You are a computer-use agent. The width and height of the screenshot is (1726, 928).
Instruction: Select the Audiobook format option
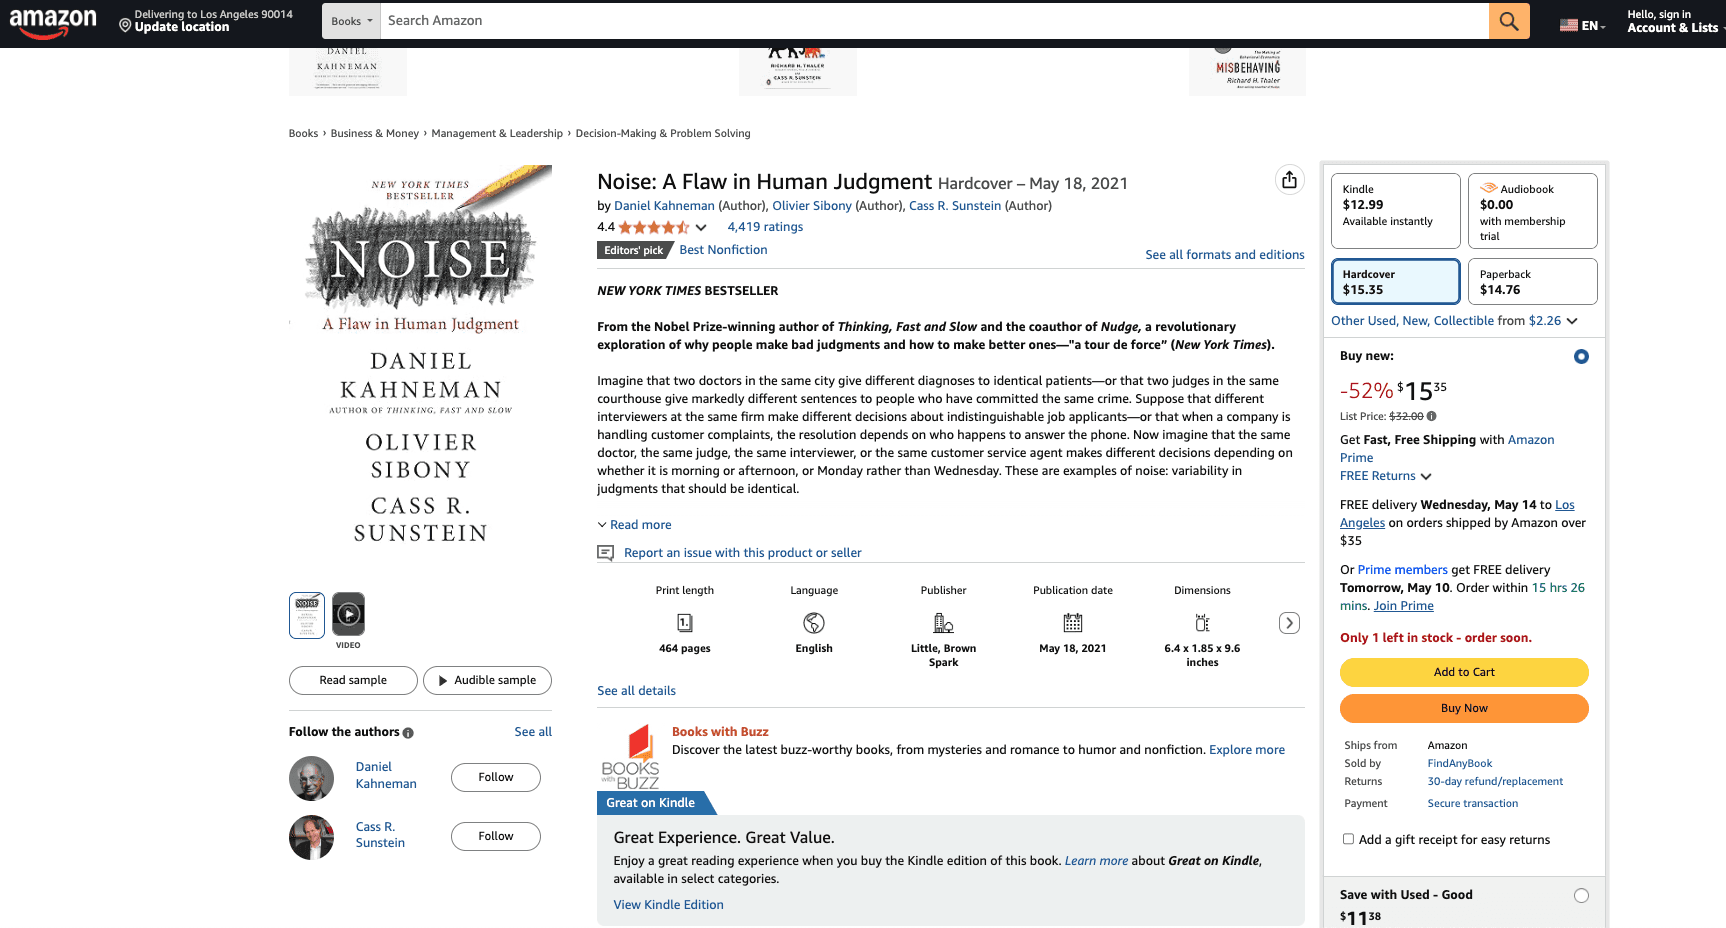1533,211
